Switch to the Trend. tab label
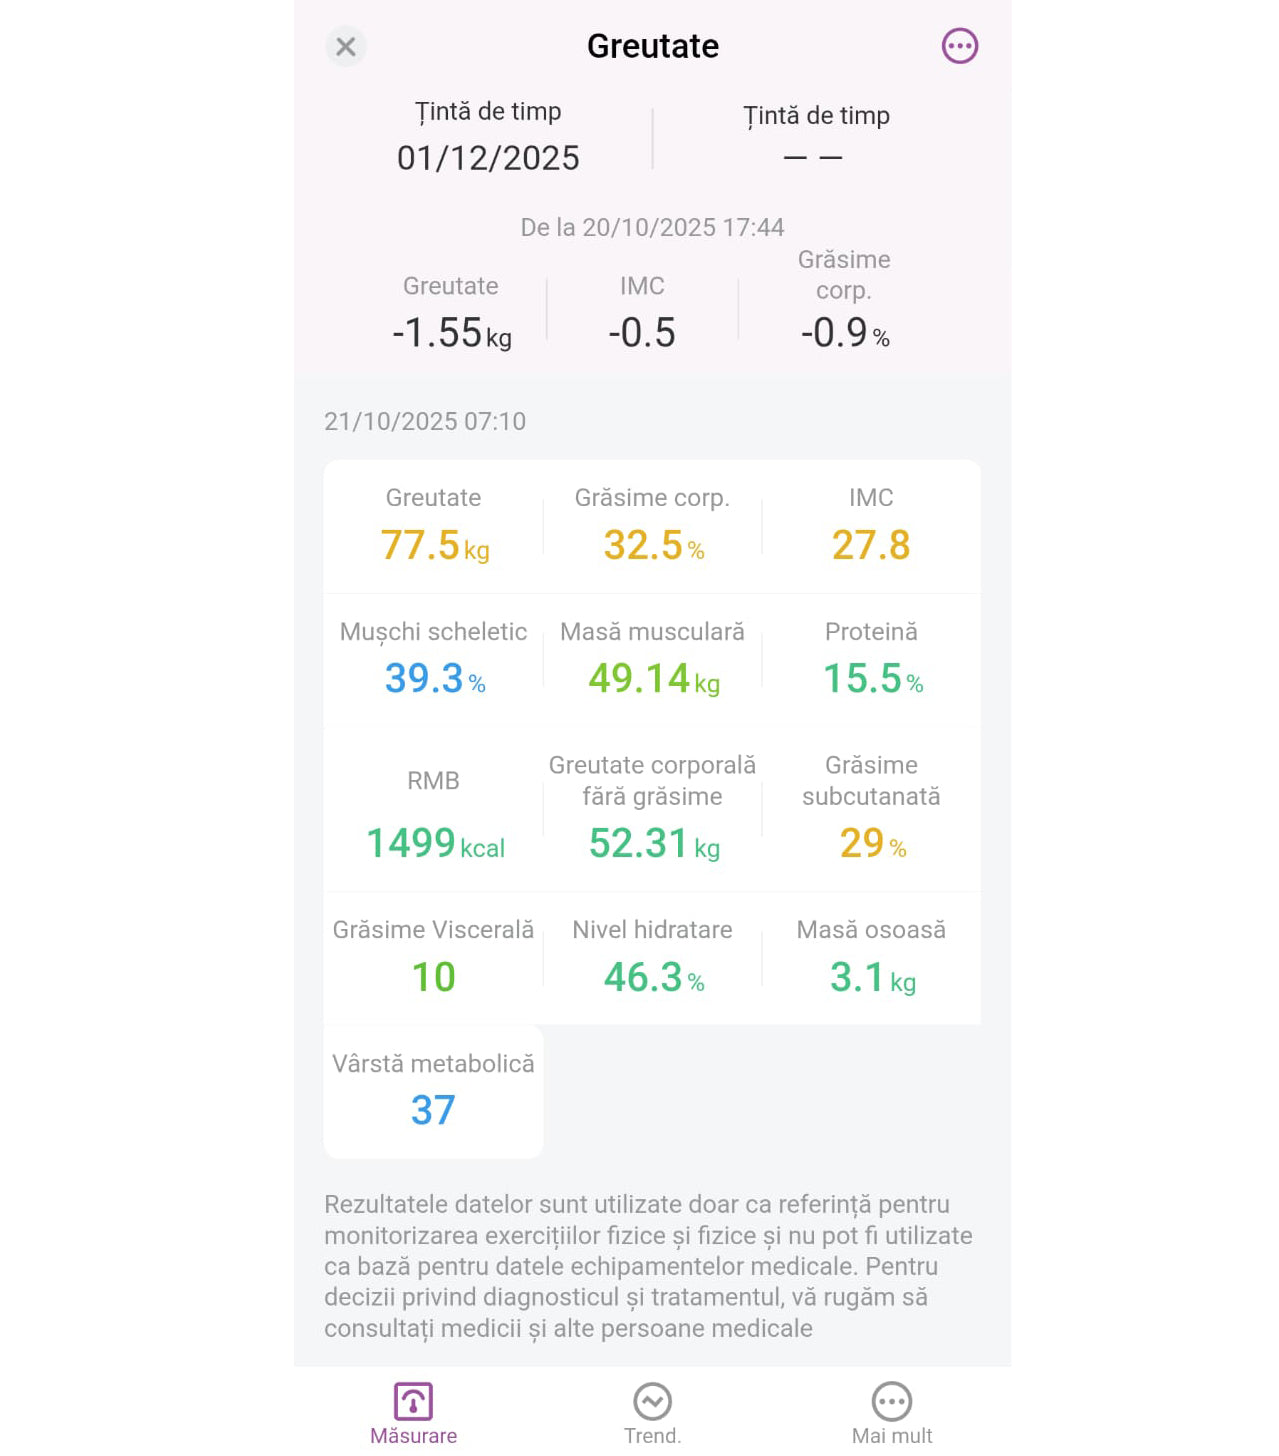This screenshot has height=1456, width=1279. coord(652,1436)
